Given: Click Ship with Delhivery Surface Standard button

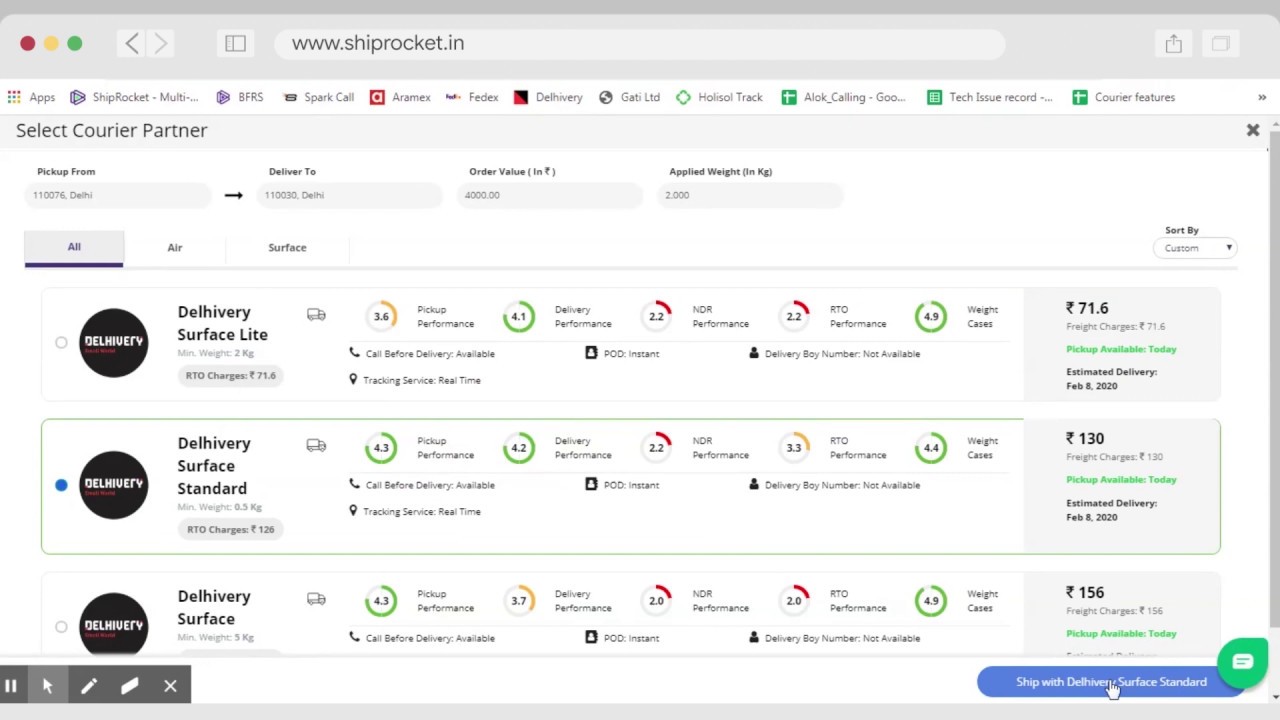Looking at the screenshot, I should 1110,682.
